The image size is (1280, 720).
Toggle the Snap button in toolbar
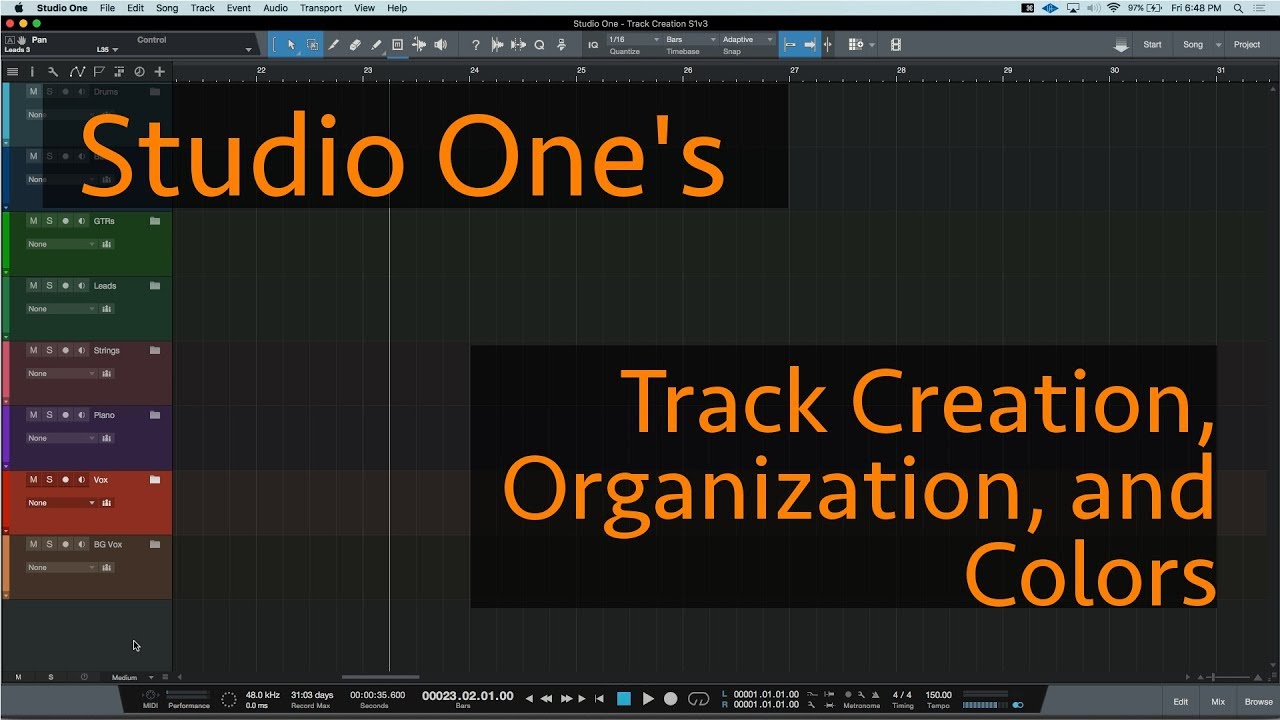790,45
